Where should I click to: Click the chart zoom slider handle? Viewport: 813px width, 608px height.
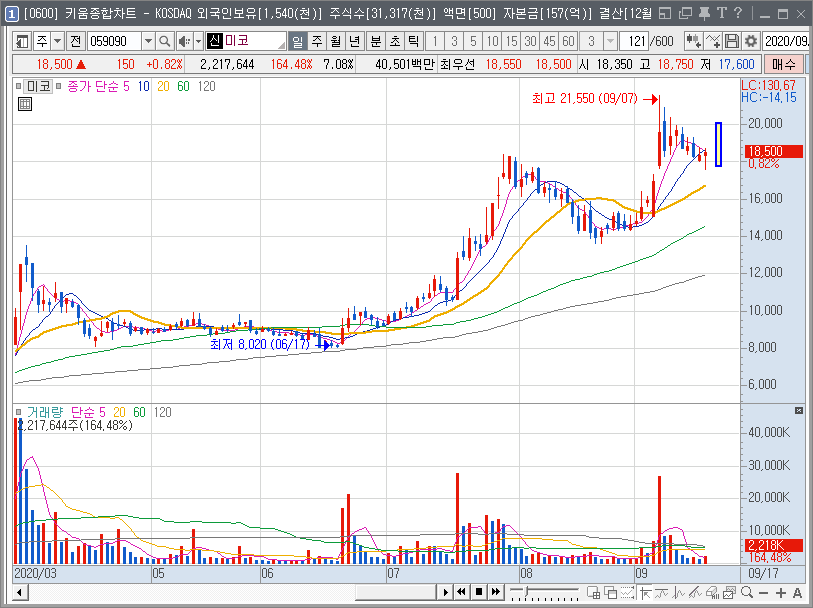[x=527, y=591]
